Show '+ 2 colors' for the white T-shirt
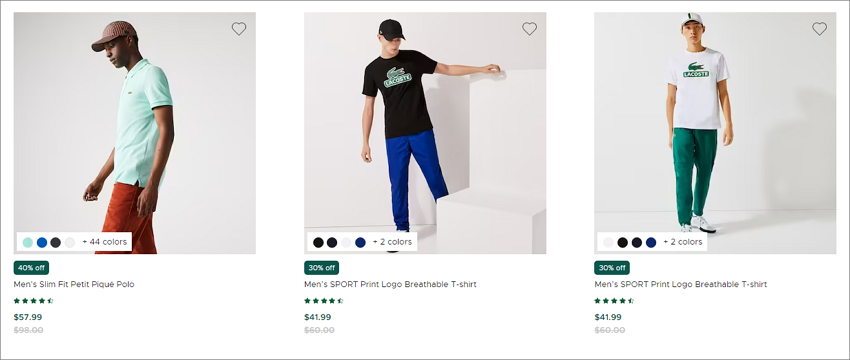The image size is (850, 360). pyautogui.click(x=682, y=242)
